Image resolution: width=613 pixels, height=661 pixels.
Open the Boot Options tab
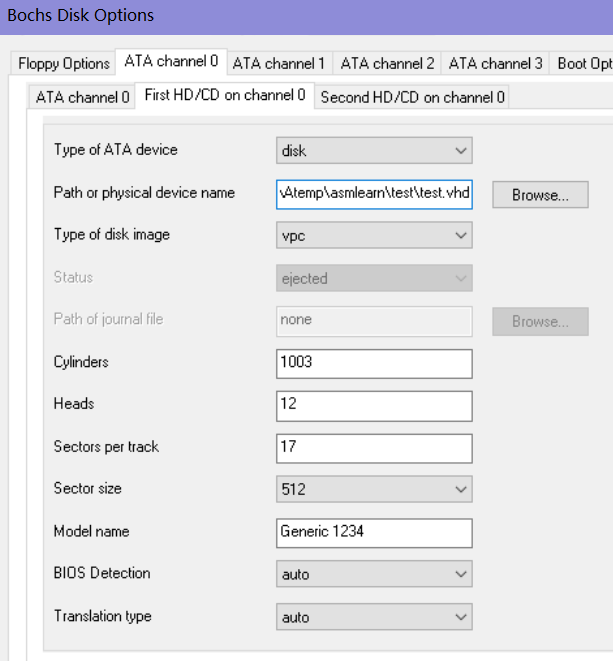coord(582,64)
